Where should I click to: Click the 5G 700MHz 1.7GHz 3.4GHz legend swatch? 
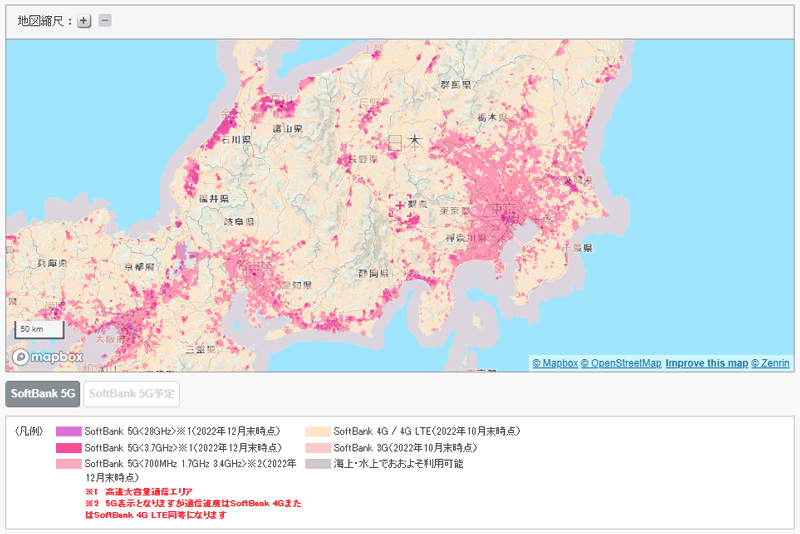(x=69, y=464)
